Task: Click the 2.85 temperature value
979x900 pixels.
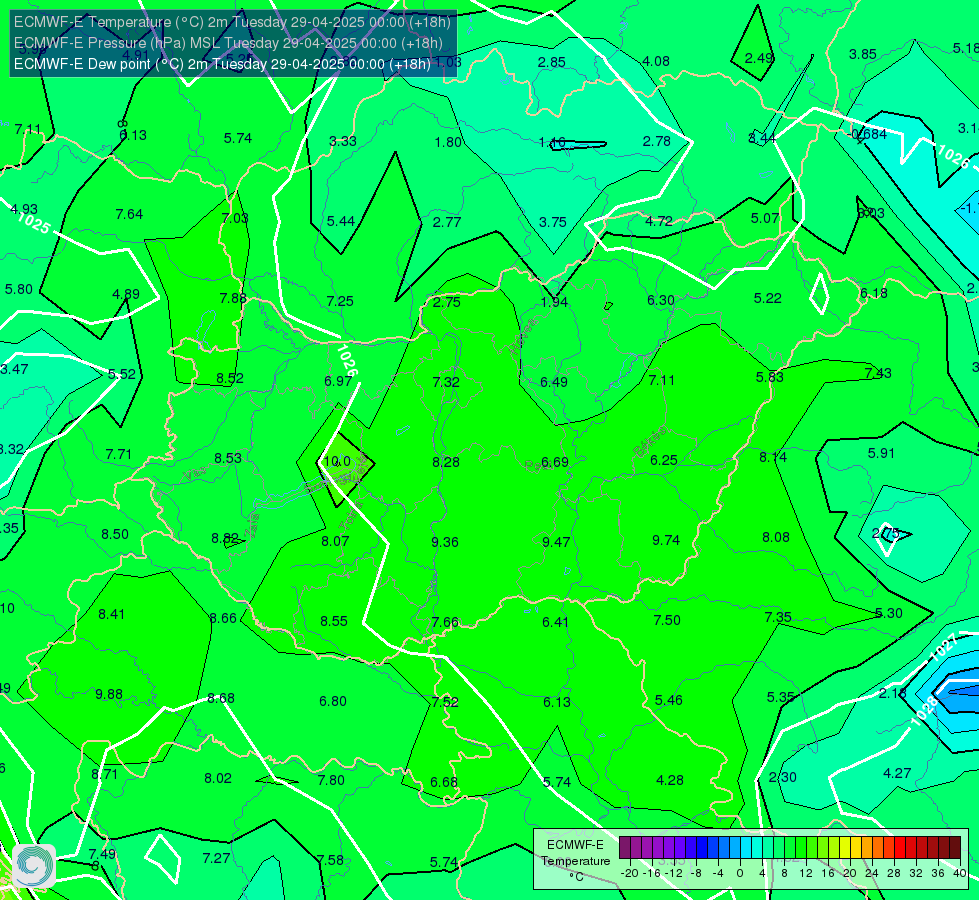Action: coord(552,62)
